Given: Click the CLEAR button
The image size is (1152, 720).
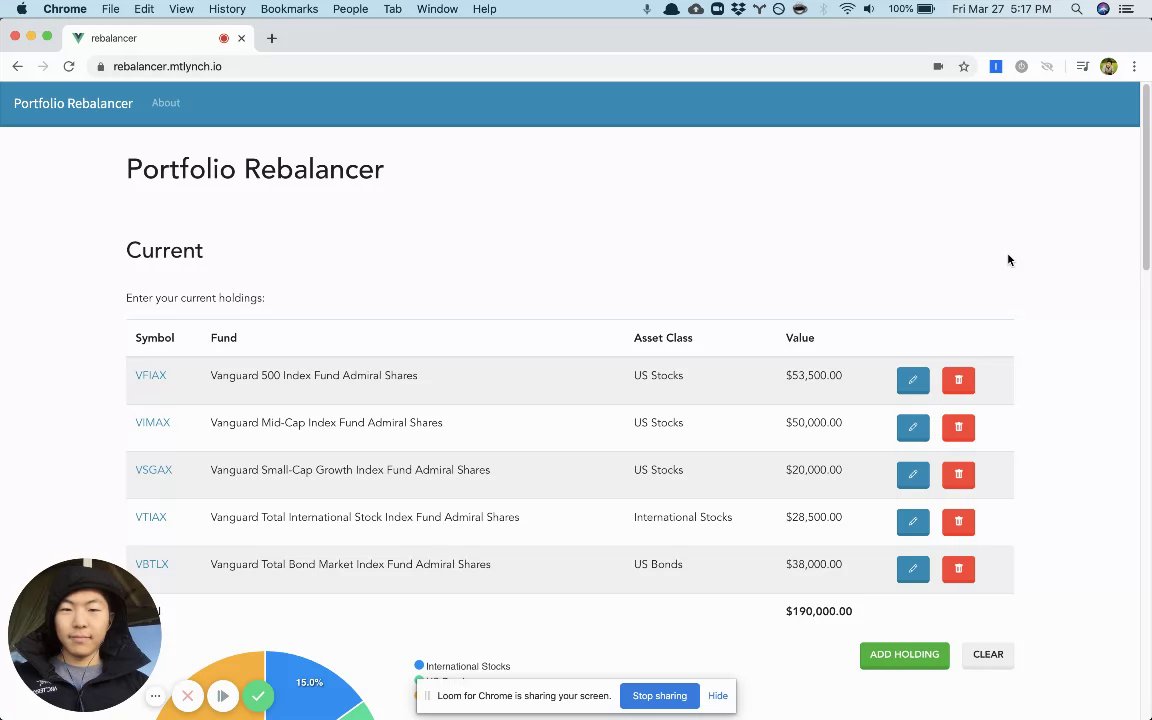Looking at the screenshot, I should tap(987, 655).
